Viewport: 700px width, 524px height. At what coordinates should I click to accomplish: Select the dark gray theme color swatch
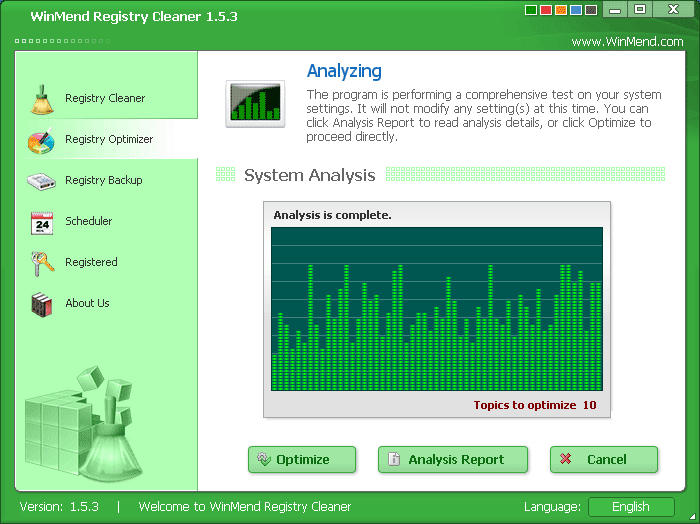[591, 10]
